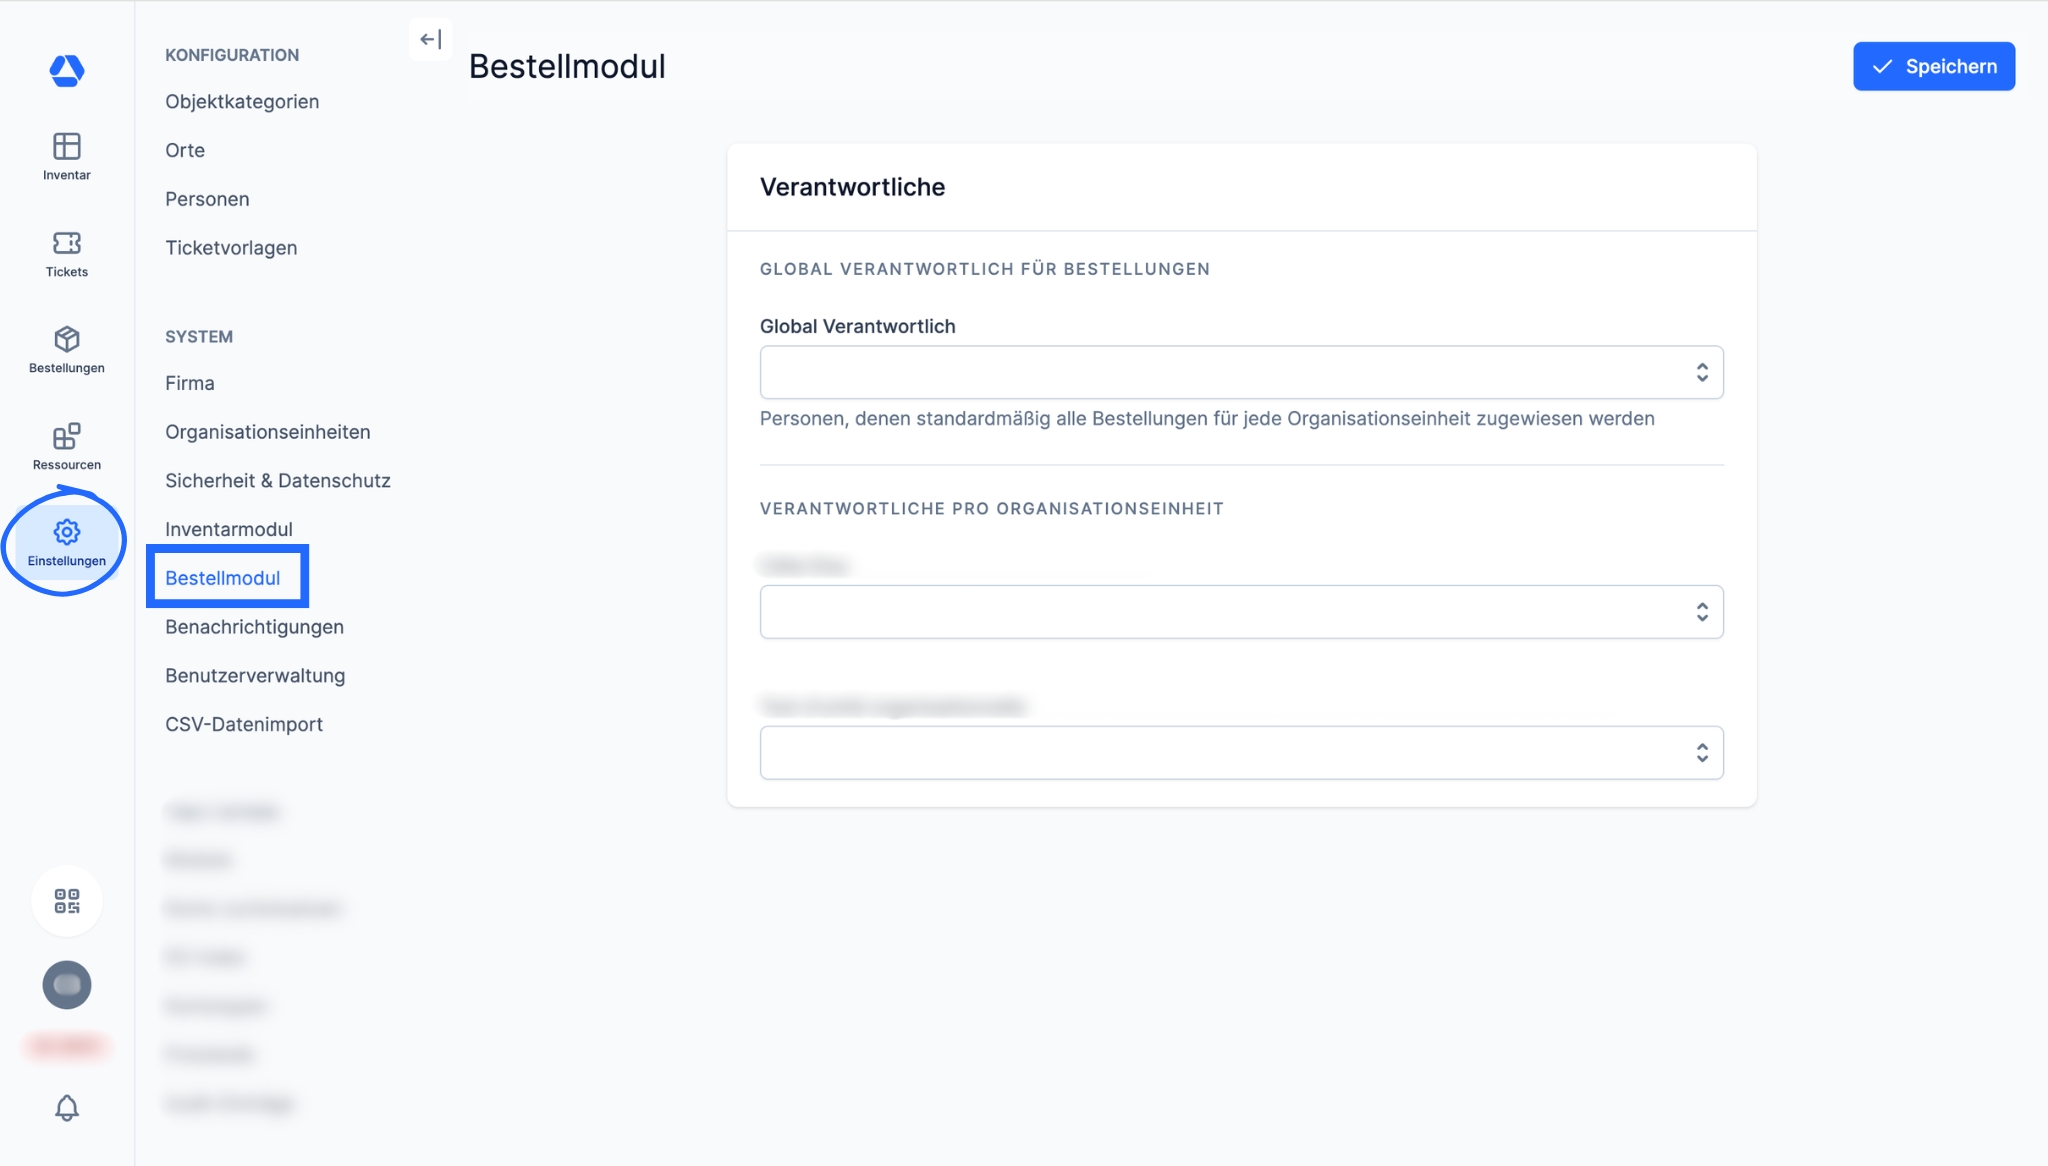Show notifications via bell icon
Screen dimensions: 2048x1166
66,1108
